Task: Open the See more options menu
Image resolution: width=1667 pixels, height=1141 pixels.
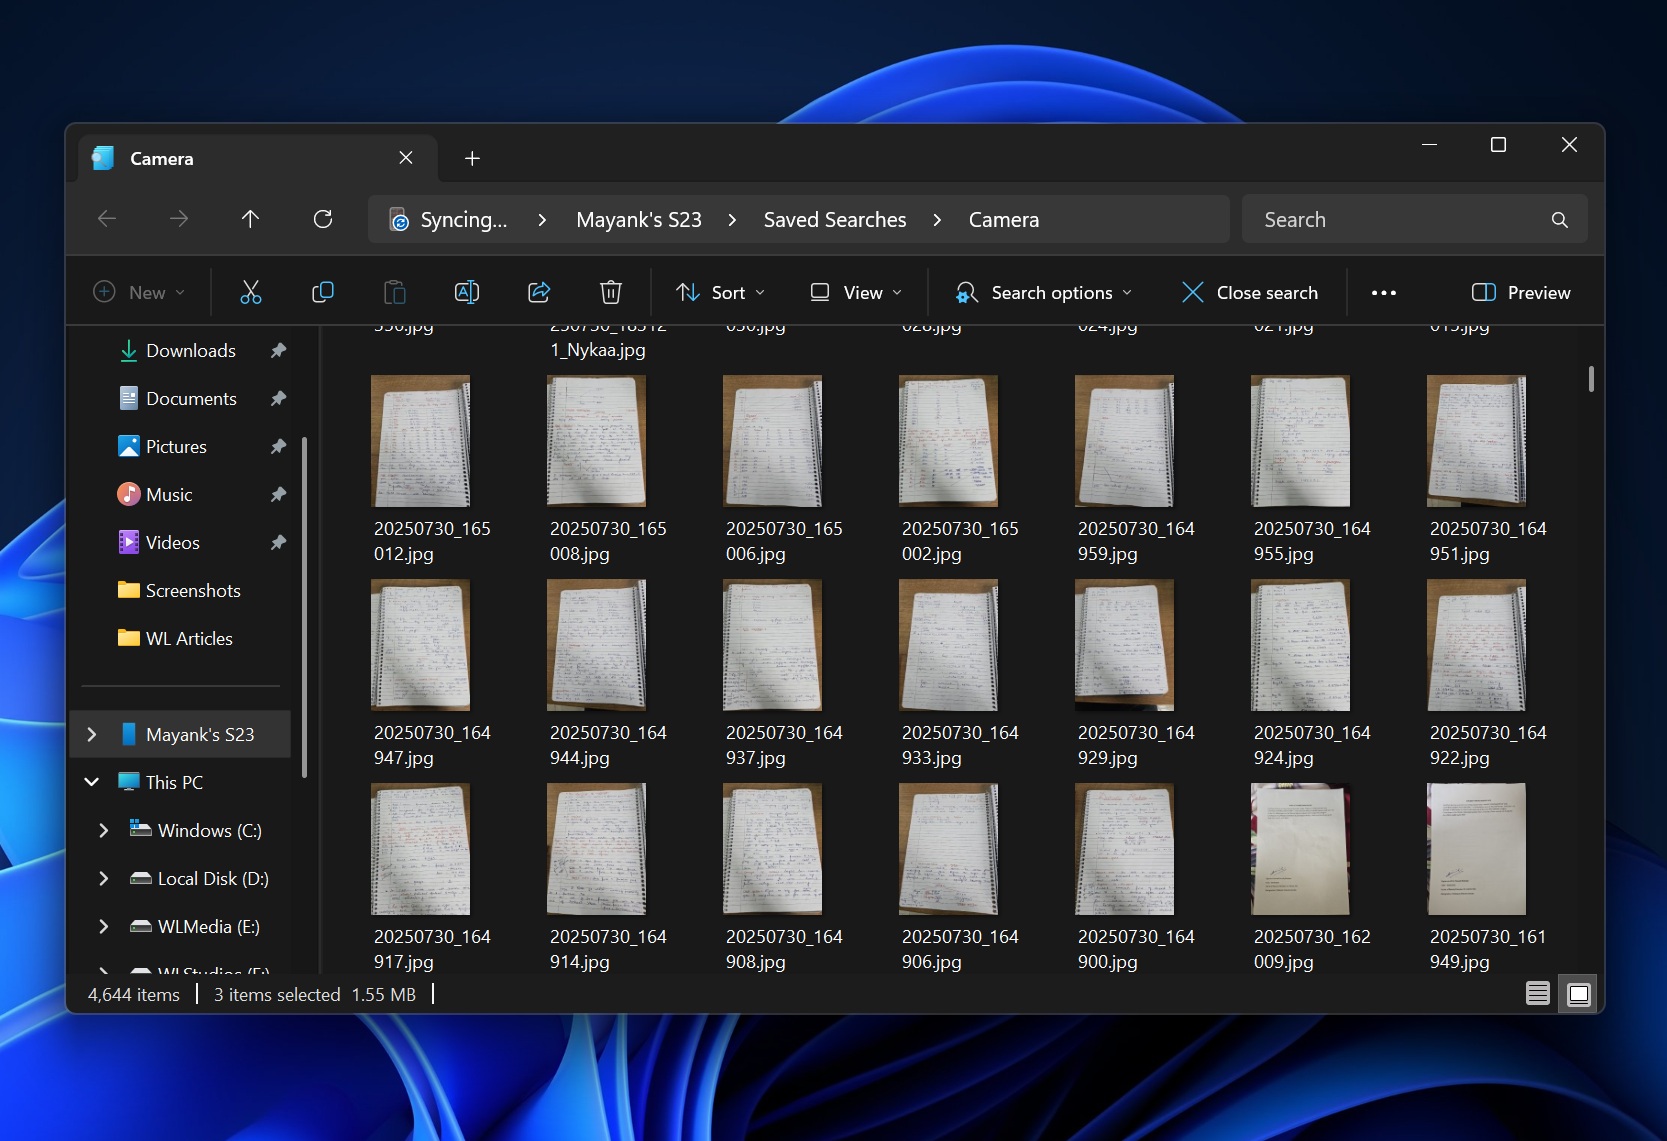Action: (1384, 292)
